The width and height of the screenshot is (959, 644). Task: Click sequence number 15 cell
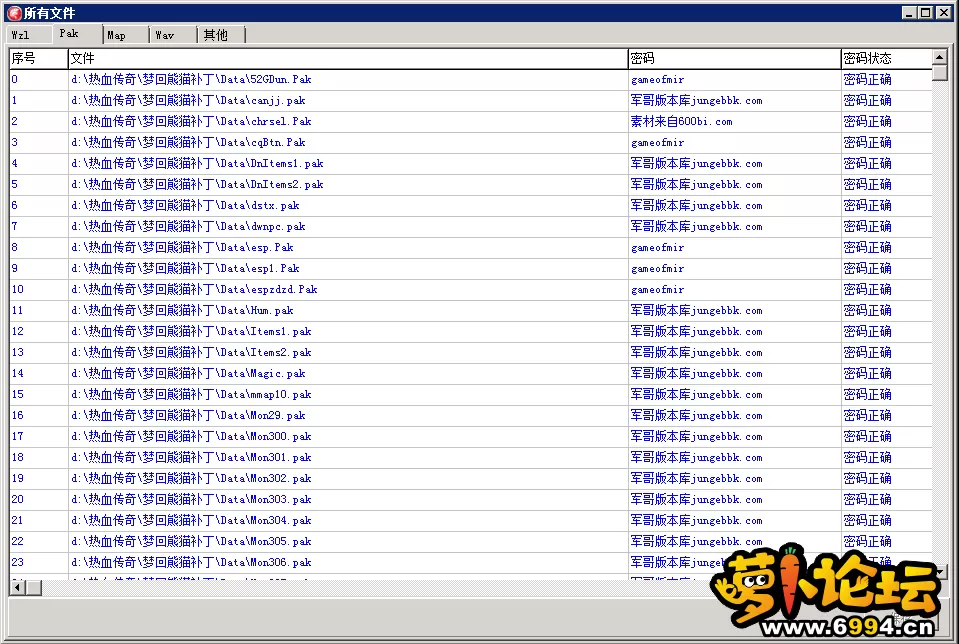pyautogui.click(x=39, y=394)
